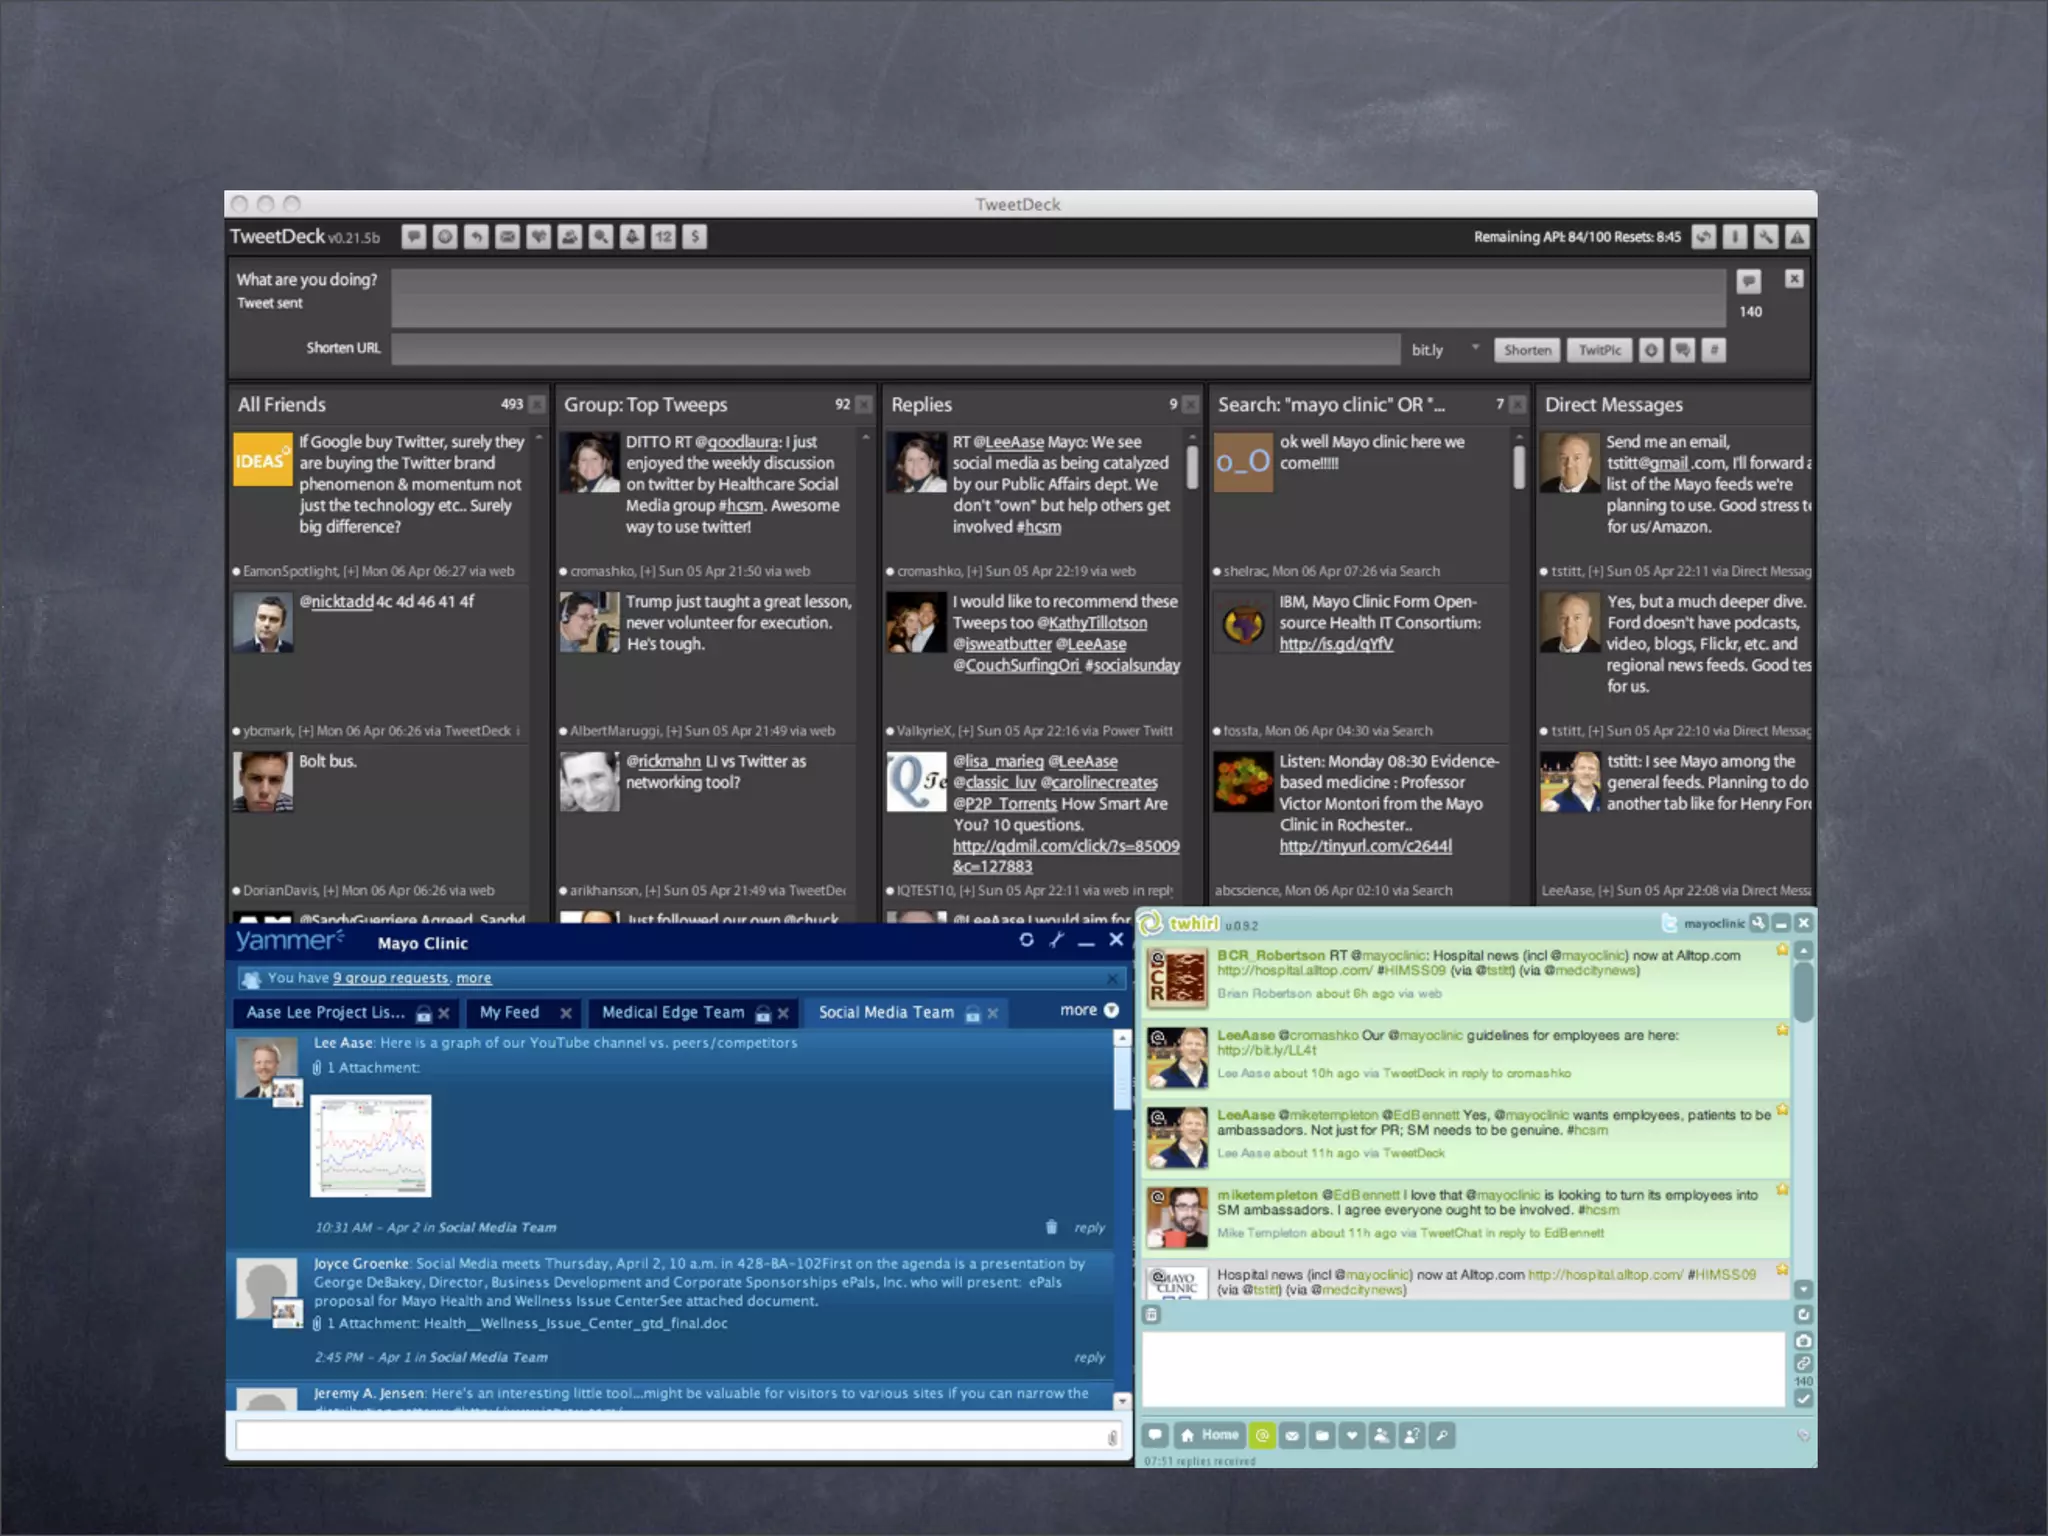Open TweetDeck All Friends column icon

[445, 237]
